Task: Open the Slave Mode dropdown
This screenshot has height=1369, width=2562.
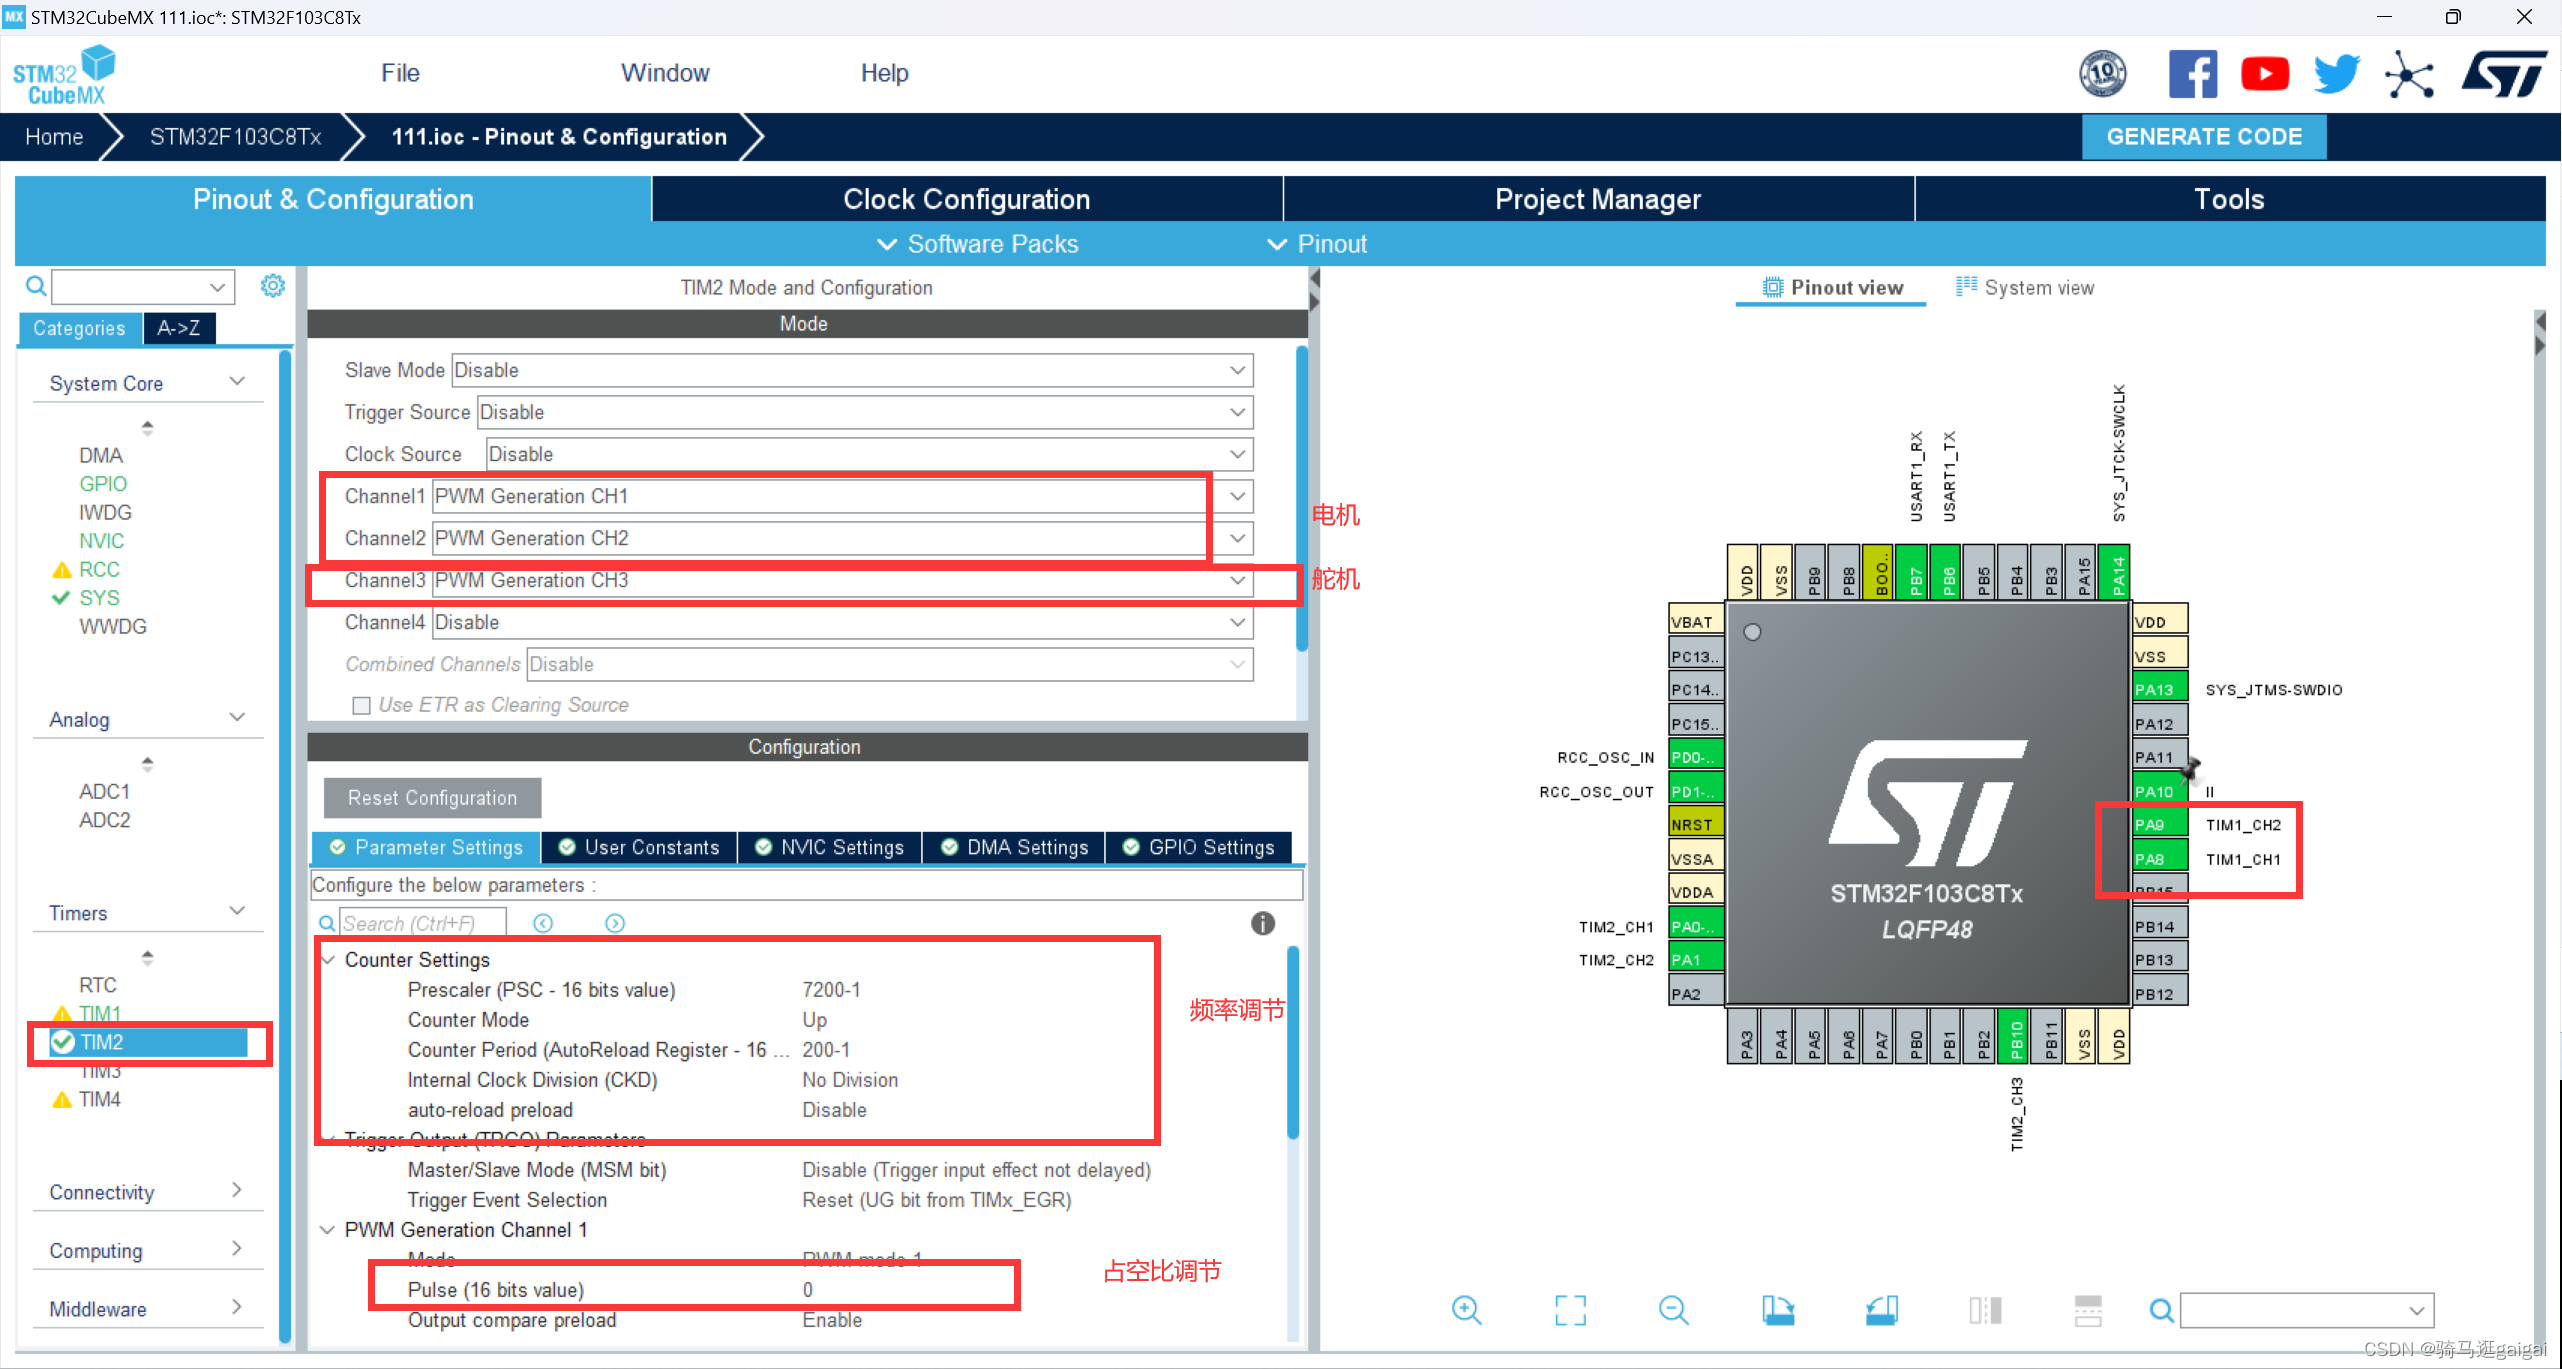Action: 1237,370
